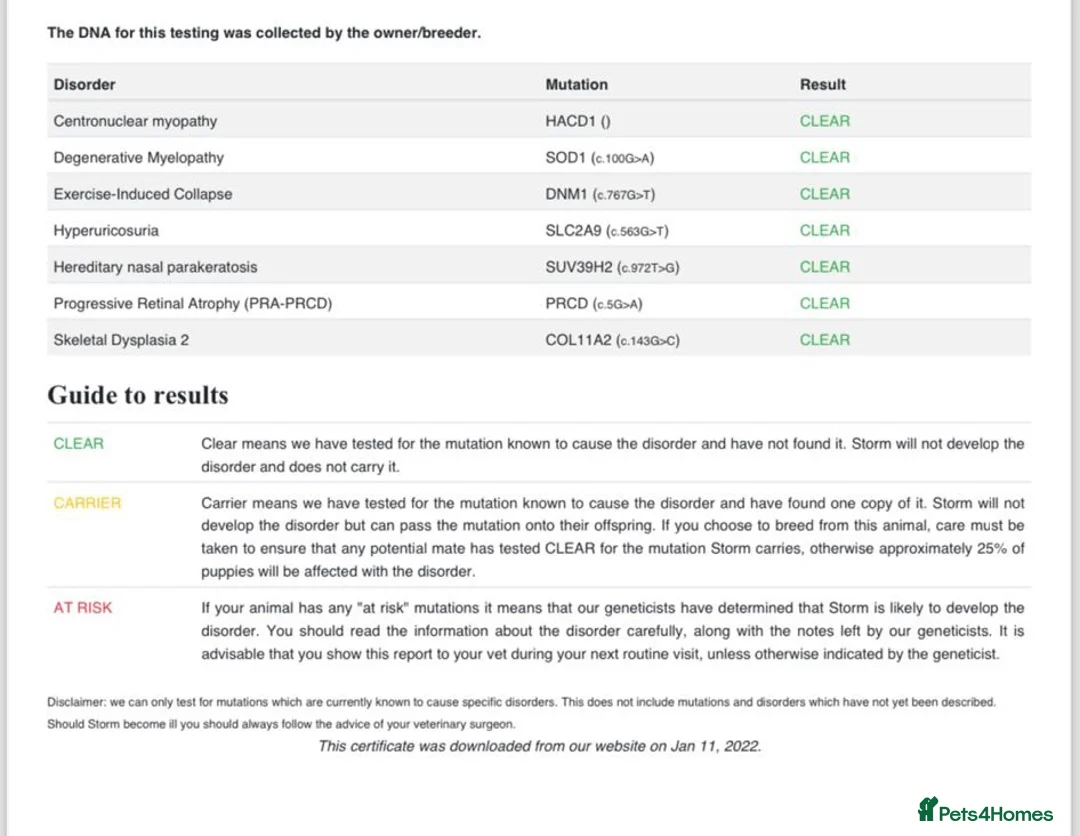Click the Disclaimer text paragraph
The height and width of the screenshot is (836, 1080).
[x=521, y=712]
